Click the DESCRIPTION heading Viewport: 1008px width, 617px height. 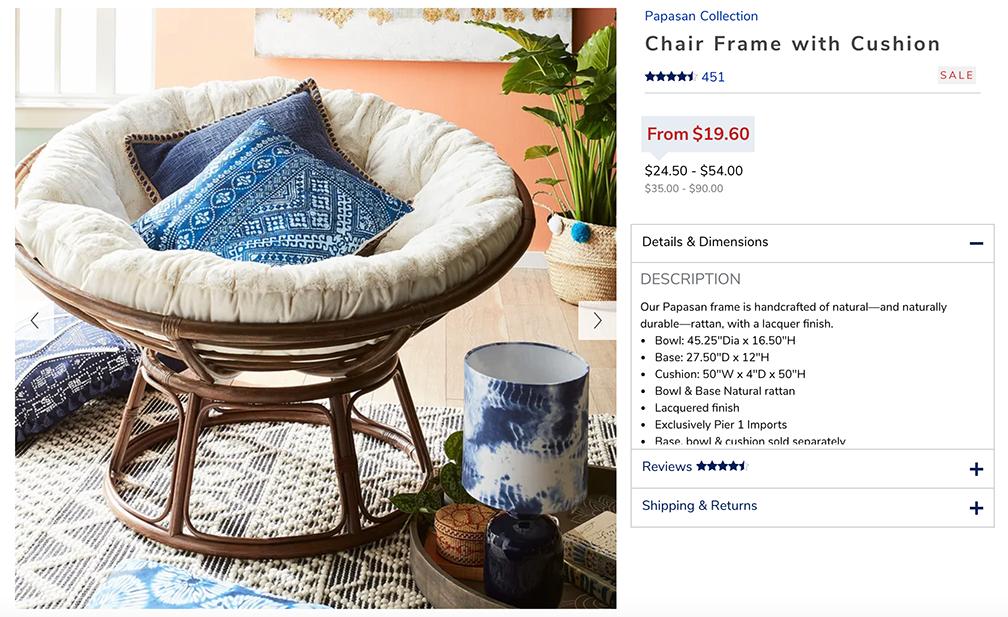tap(690, 279)
